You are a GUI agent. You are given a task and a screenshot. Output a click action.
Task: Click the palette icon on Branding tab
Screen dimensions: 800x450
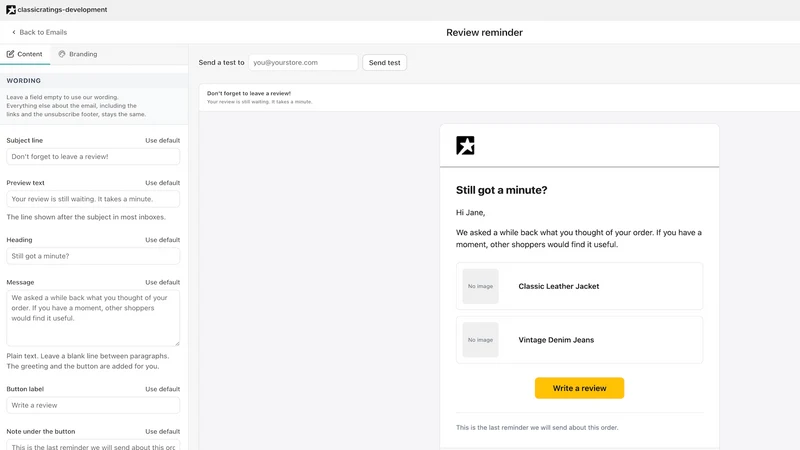(x=62, y=54)
